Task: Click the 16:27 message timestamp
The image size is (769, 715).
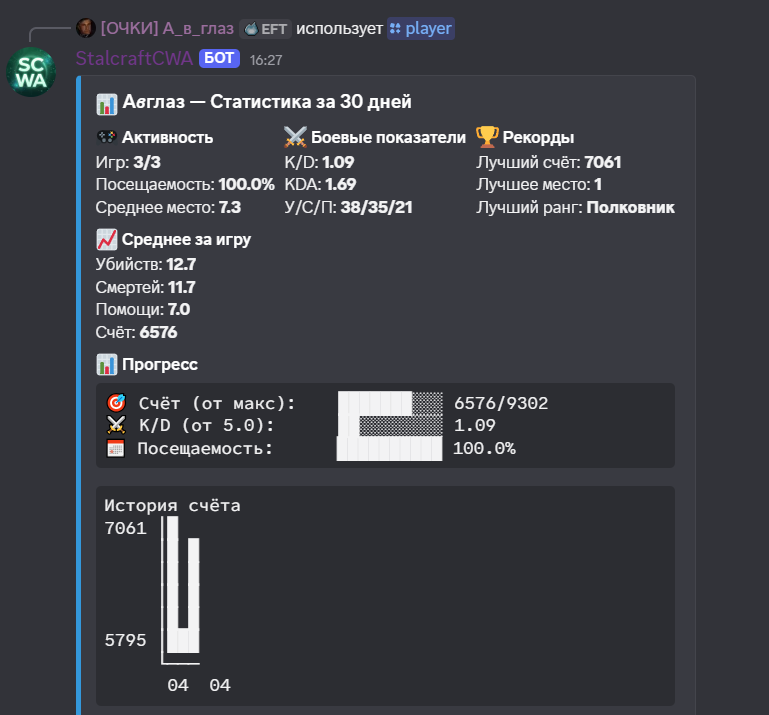Action: (x=266, y=60)
